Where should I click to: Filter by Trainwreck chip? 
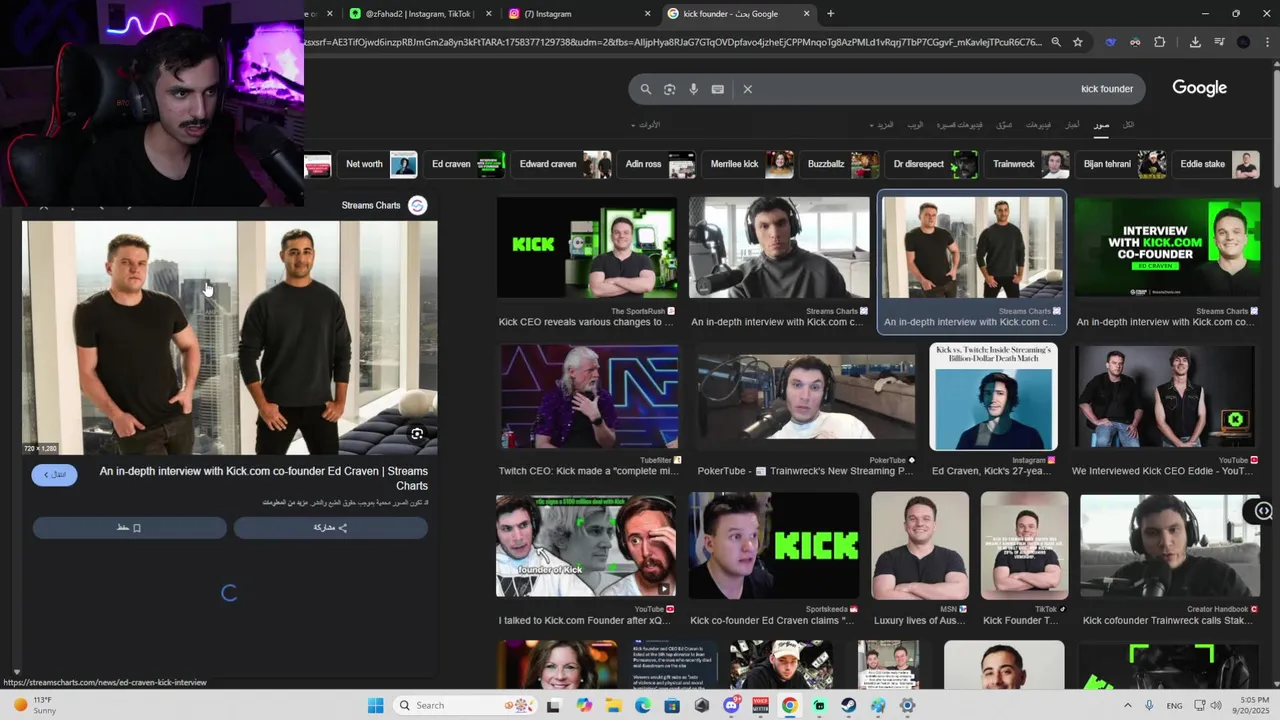click(x=1027, y=164)
